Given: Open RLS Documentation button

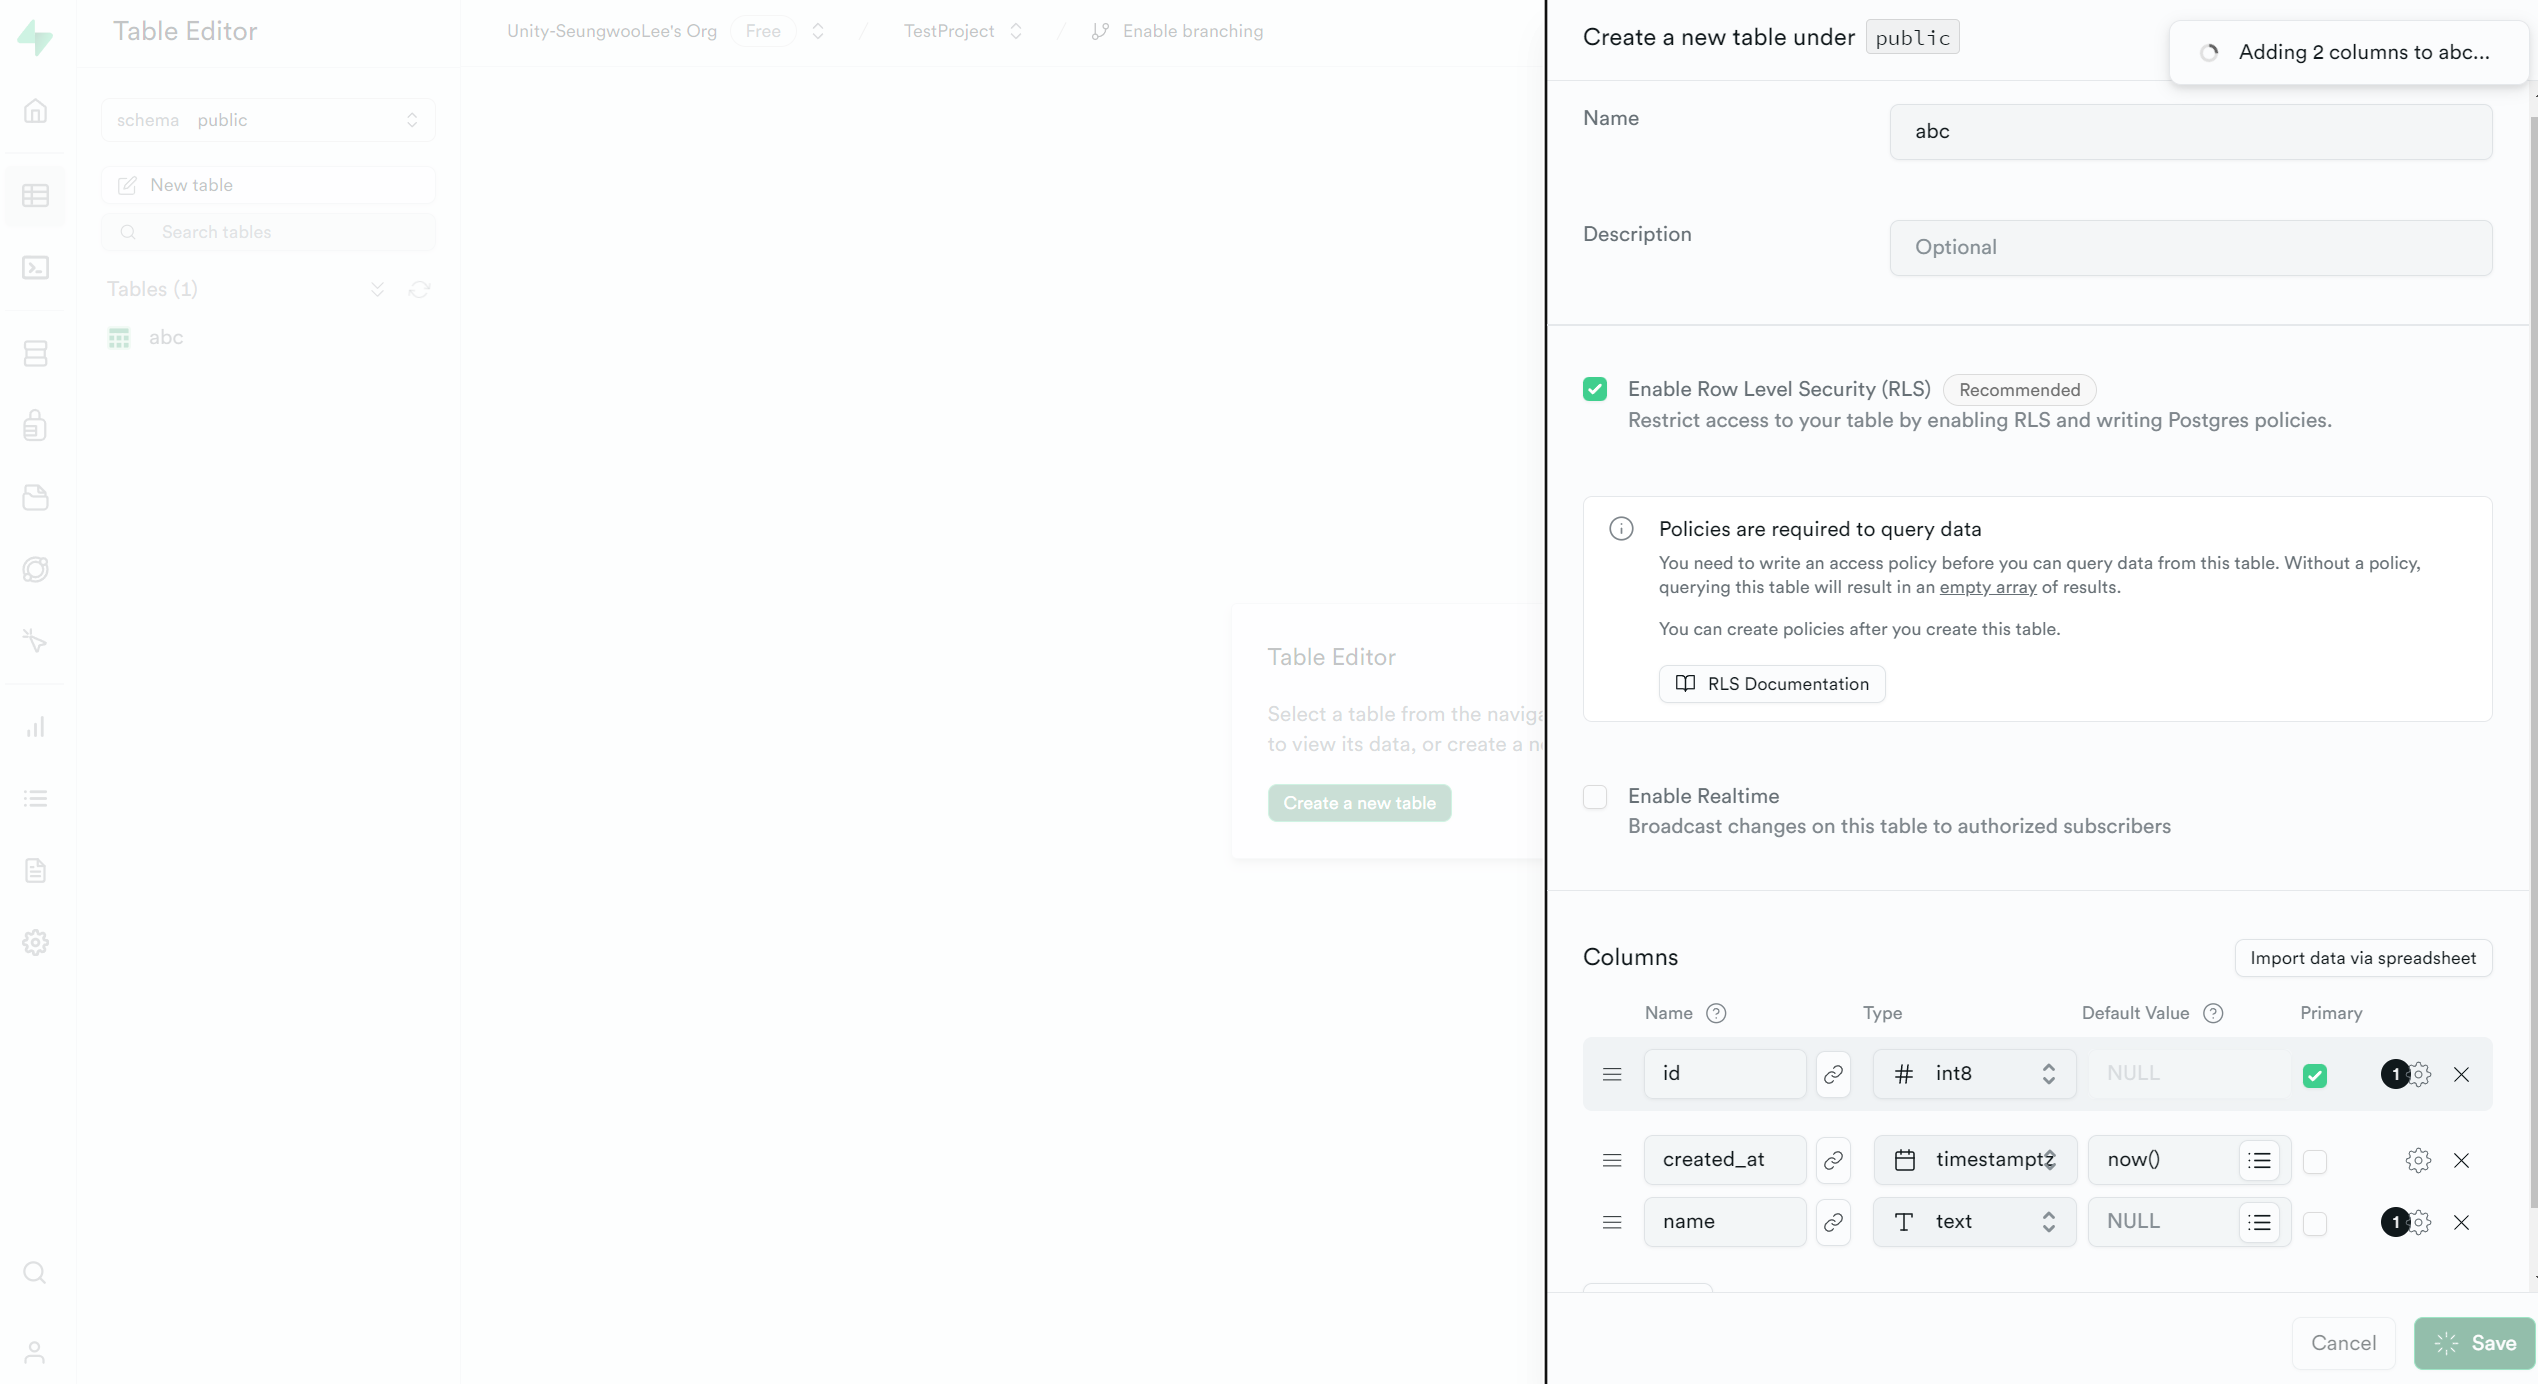Looking at the screenshot, I should [1771, 684].
